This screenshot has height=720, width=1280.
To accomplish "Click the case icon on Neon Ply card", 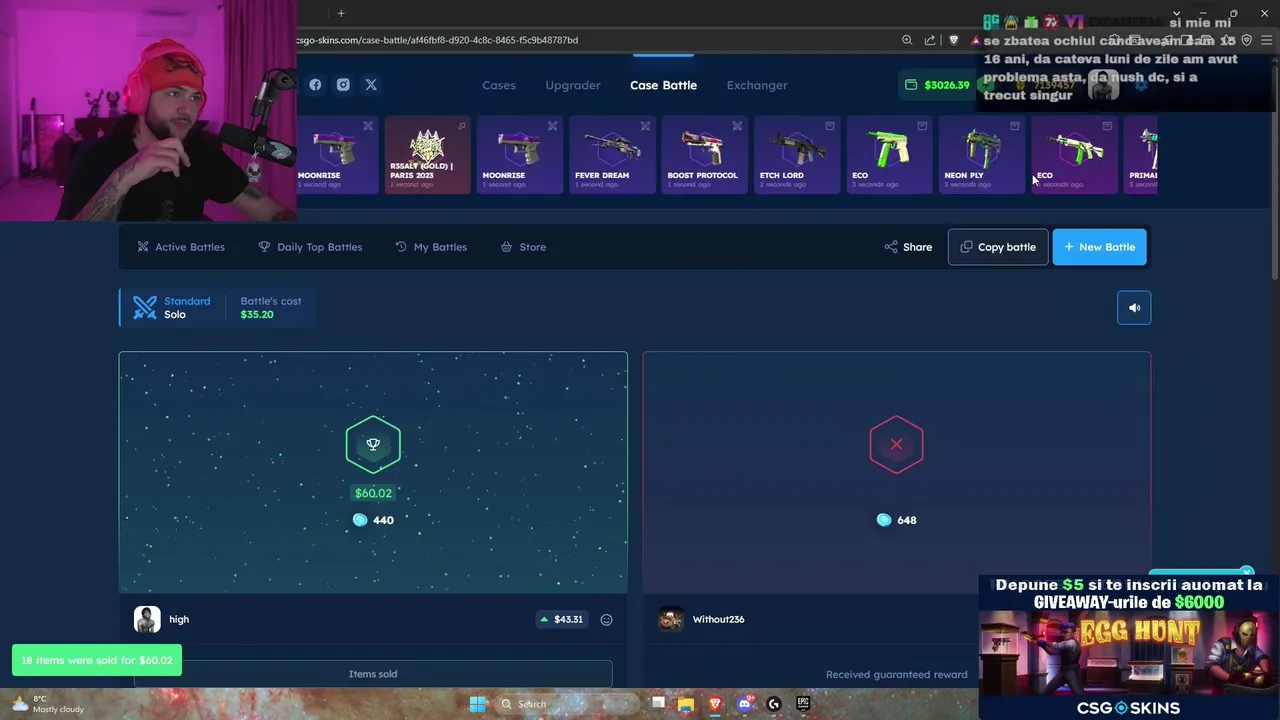I will 1014,126.
